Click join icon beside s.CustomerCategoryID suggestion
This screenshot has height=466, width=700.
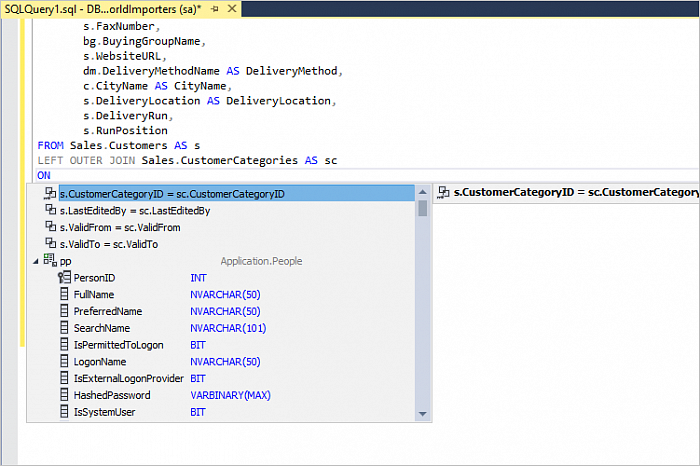click(50, 194)
